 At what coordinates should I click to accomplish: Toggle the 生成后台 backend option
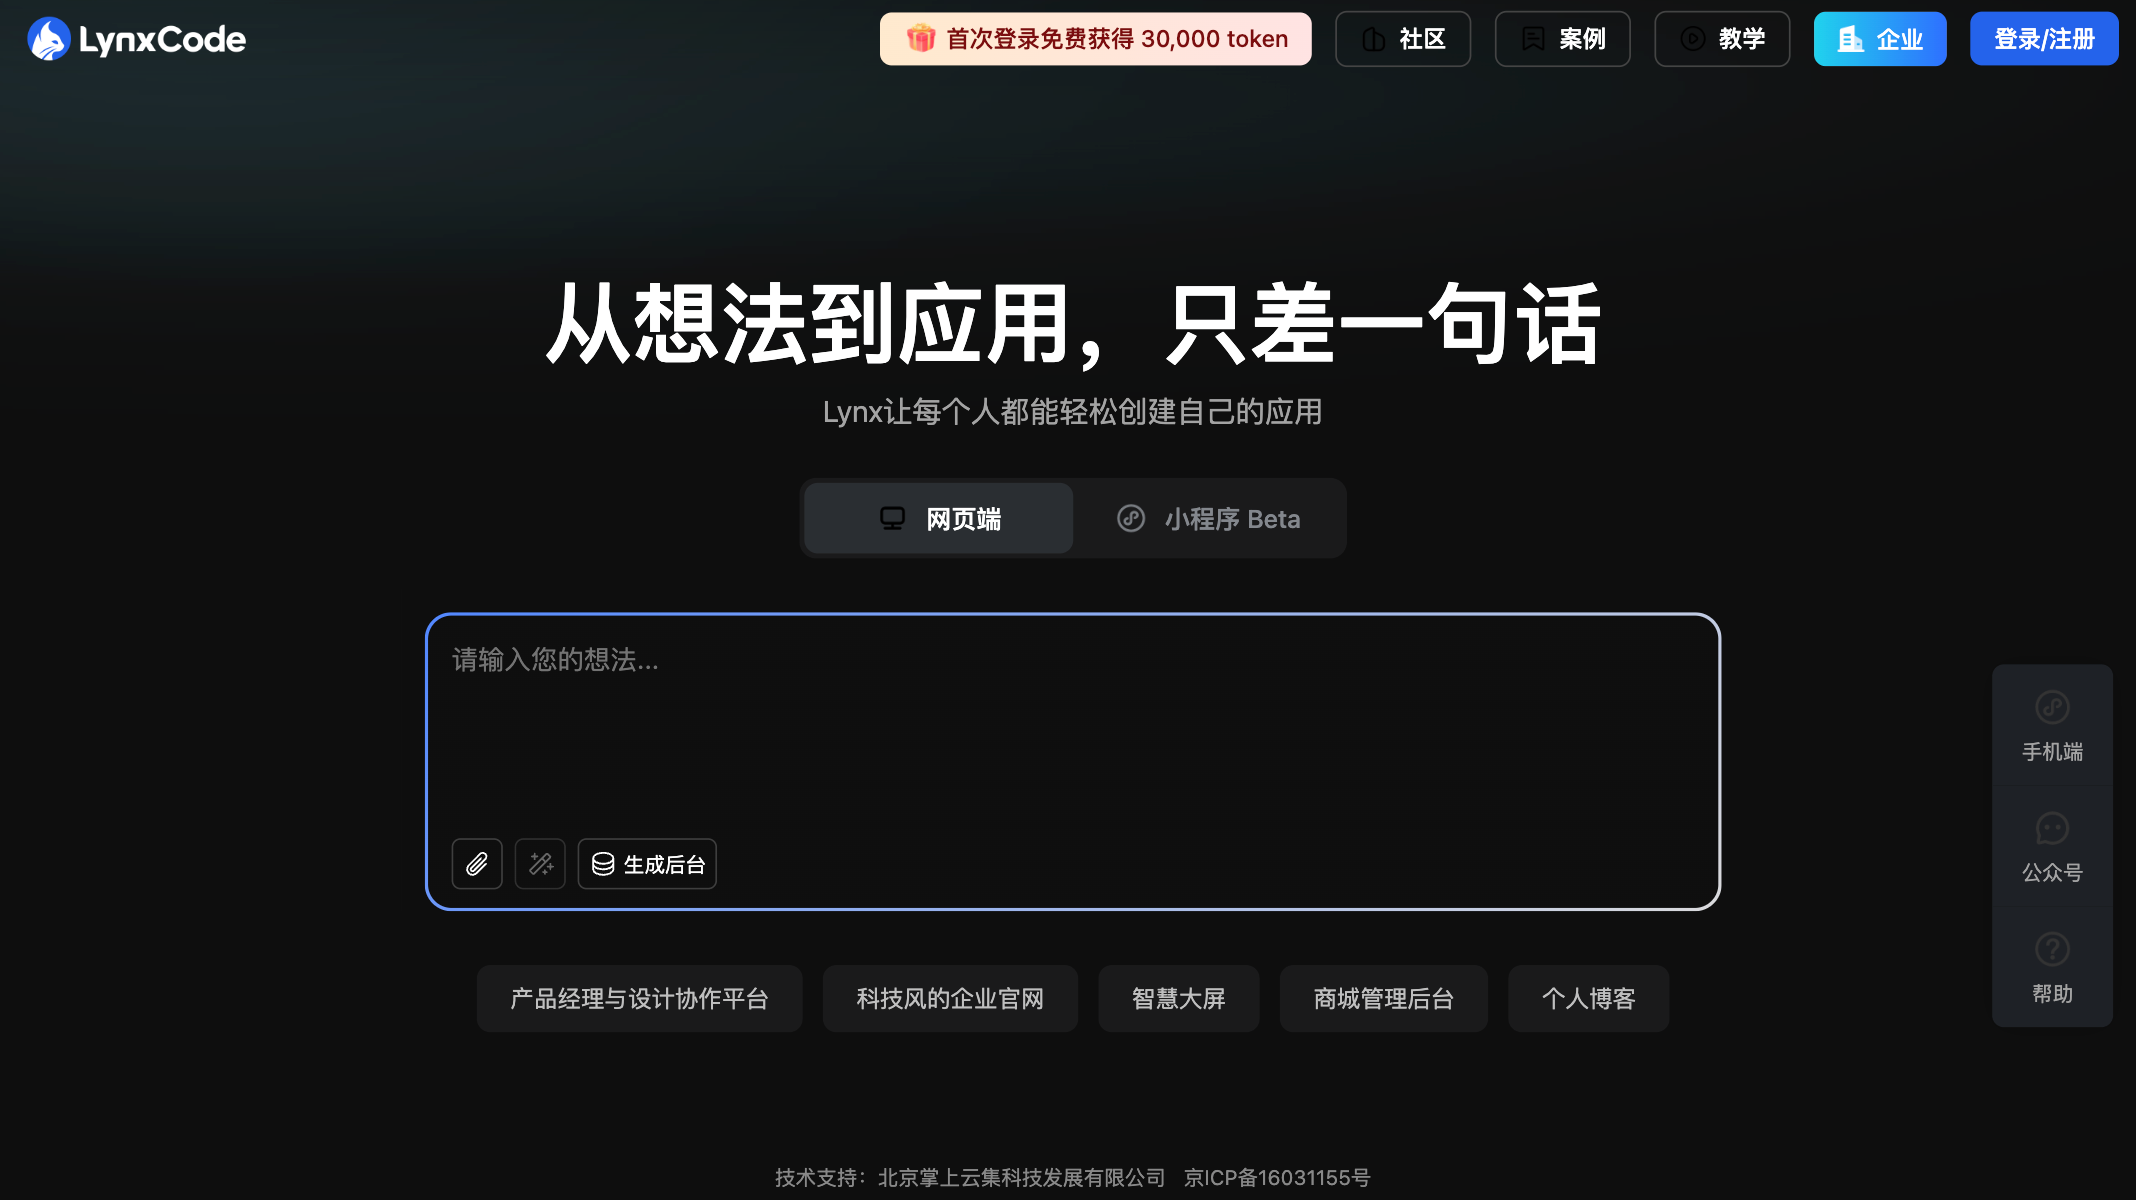pyautogui.click(x=647, y=864)
